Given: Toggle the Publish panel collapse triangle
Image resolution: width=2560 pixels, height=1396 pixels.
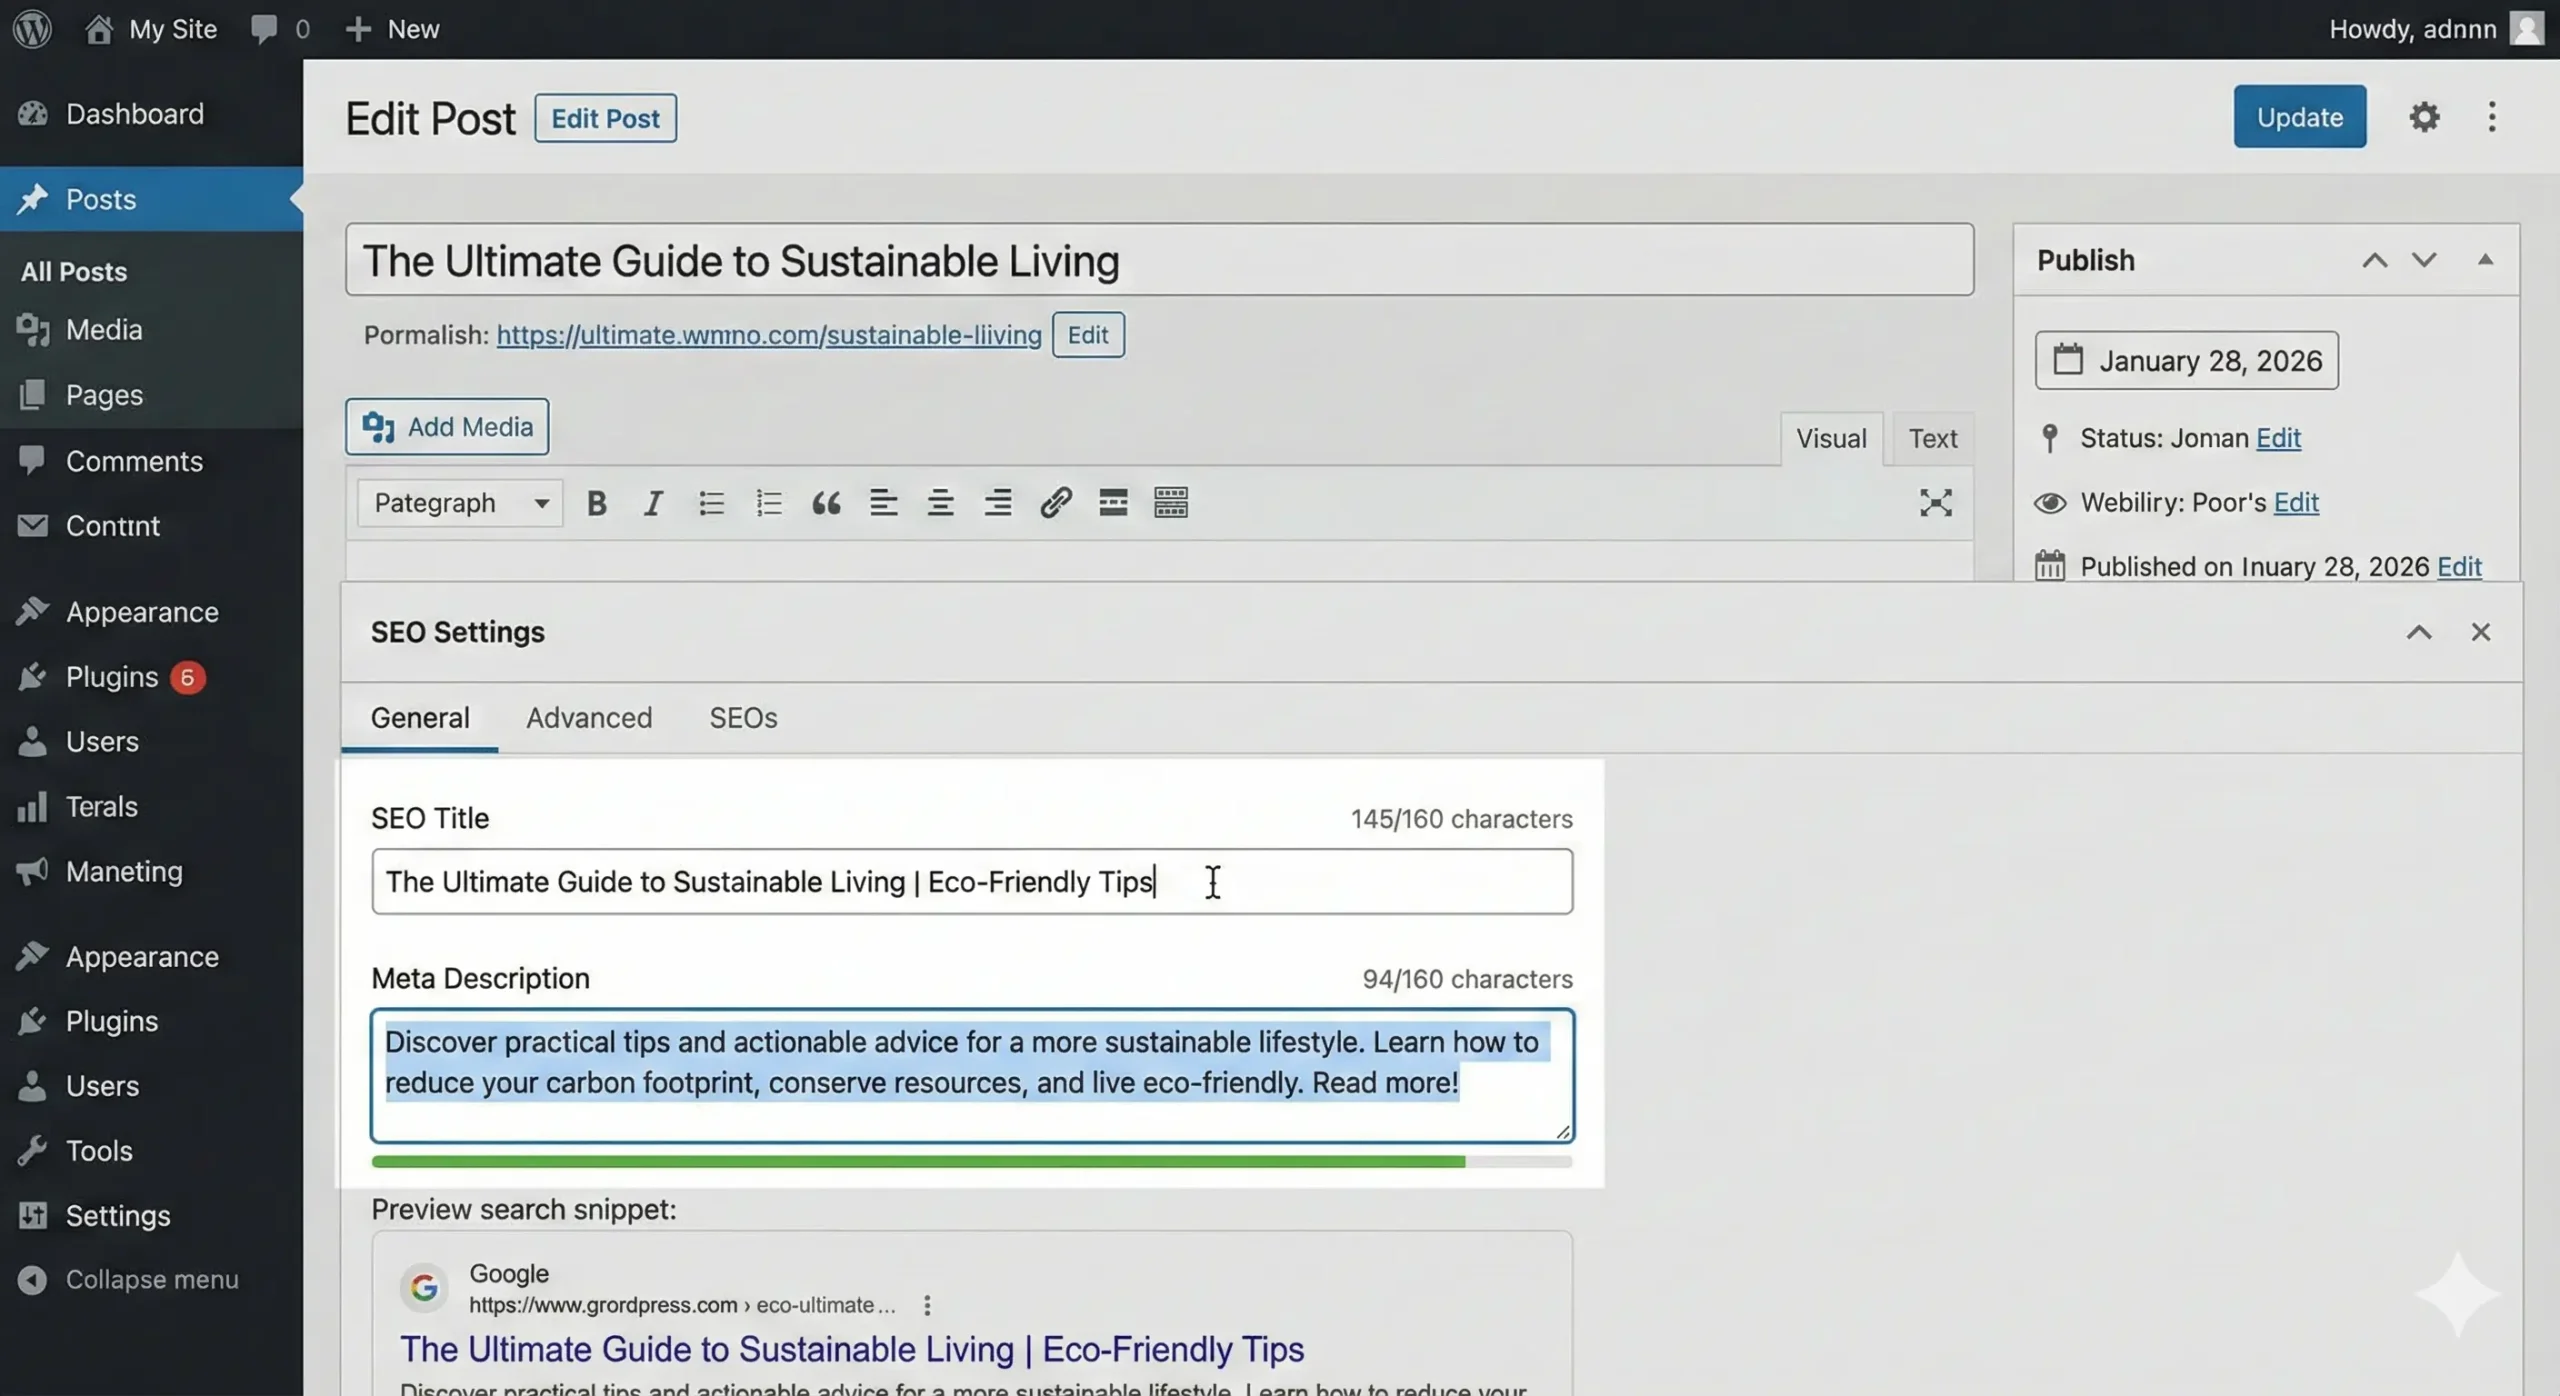Looking at the screenshot, I should [x=2485, y=260].
